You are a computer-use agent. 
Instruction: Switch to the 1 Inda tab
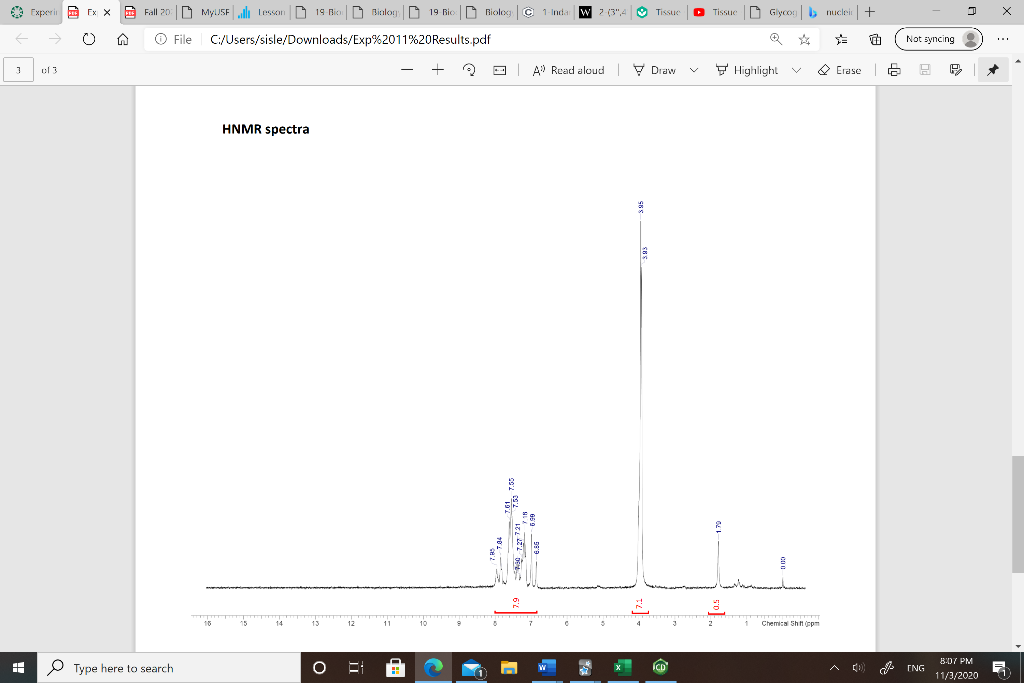pyautogui.click(x=547, y=12)
